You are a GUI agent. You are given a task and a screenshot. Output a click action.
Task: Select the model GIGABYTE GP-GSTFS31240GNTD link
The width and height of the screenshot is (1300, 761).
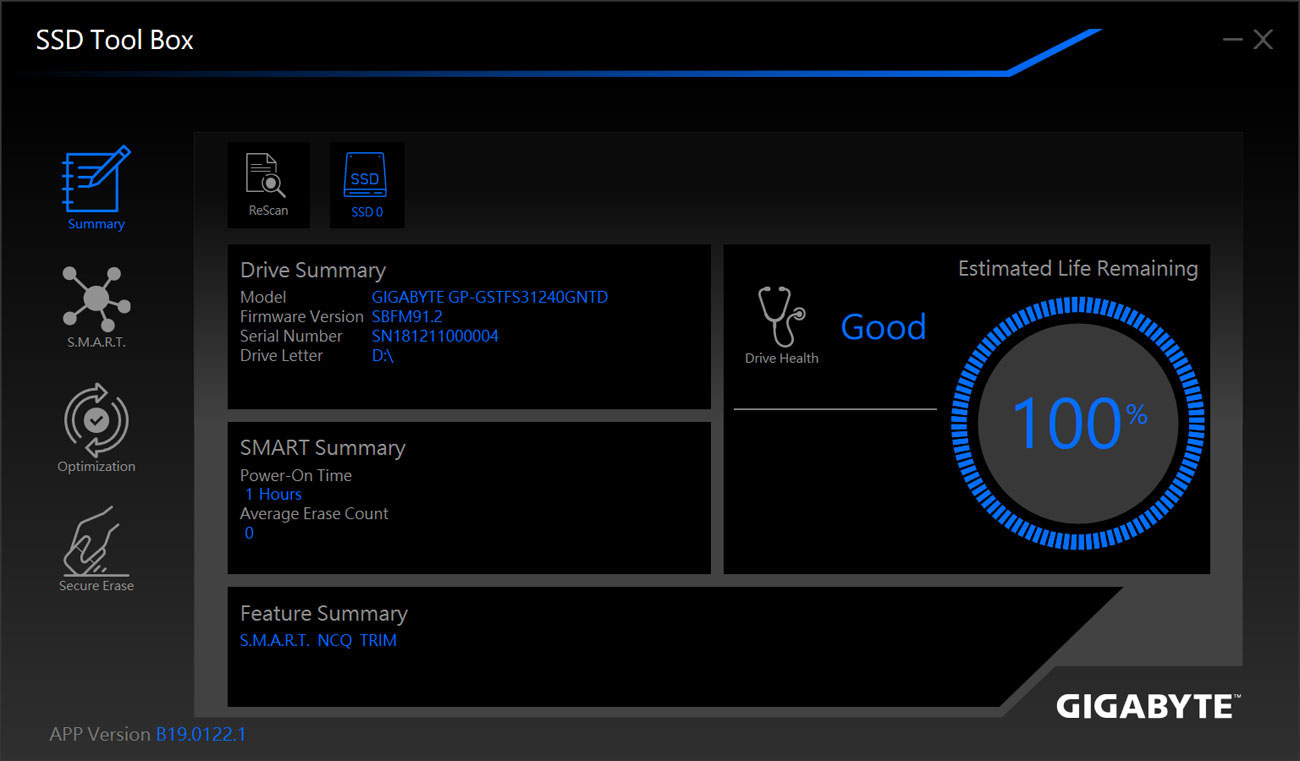489,296
